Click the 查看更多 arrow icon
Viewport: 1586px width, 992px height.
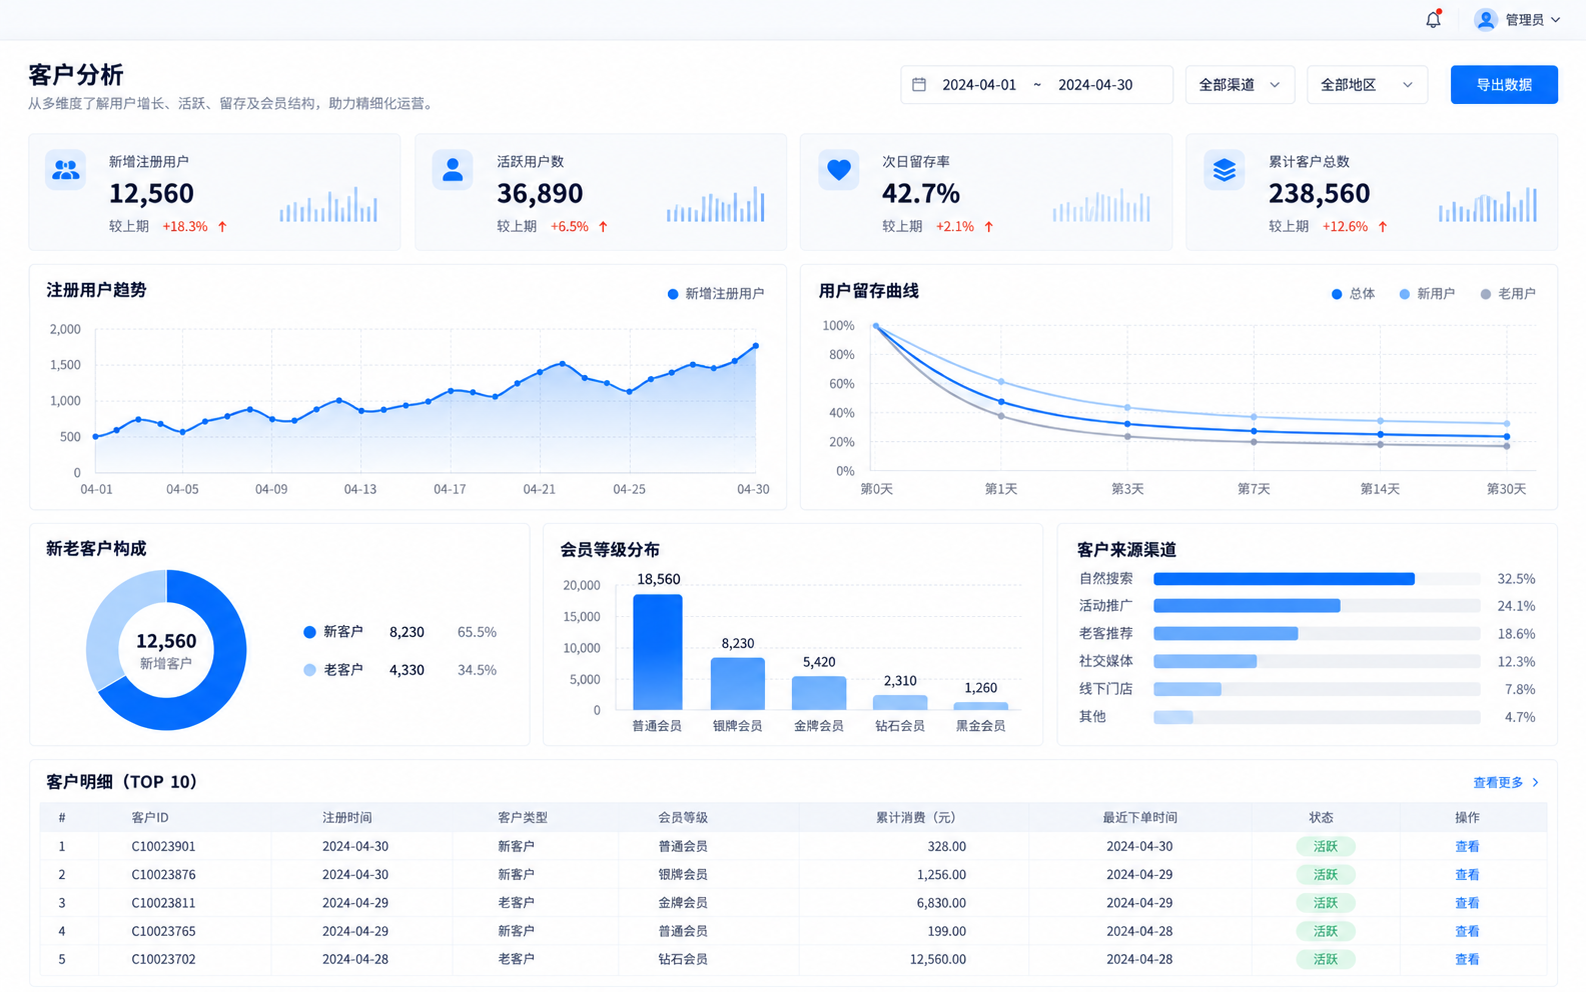1536,783
